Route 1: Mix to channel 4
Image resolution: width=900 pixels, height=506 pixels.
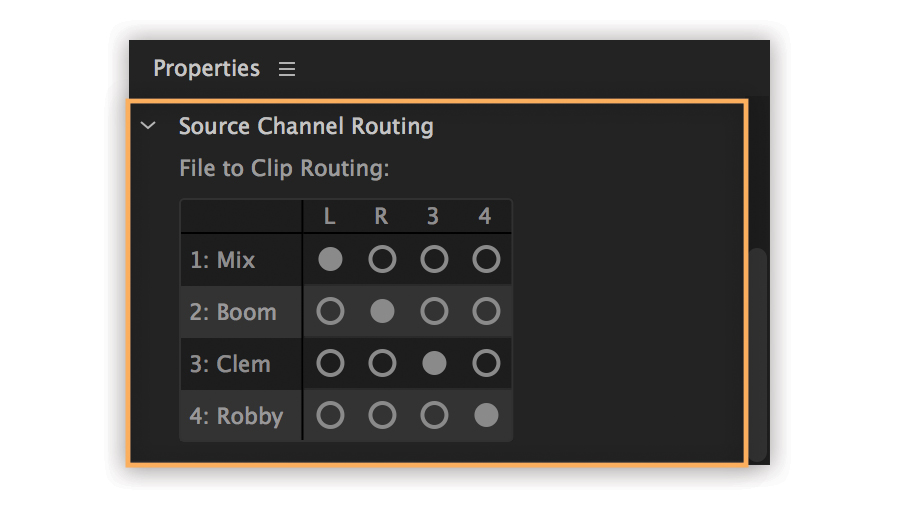486,260
